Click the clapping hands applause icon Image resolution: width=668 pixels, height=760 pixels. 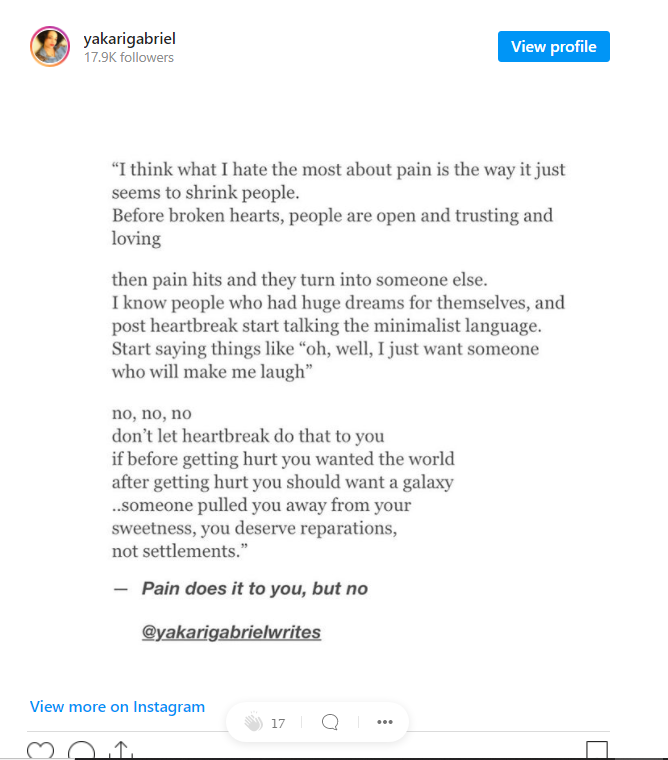click(253, 722)
